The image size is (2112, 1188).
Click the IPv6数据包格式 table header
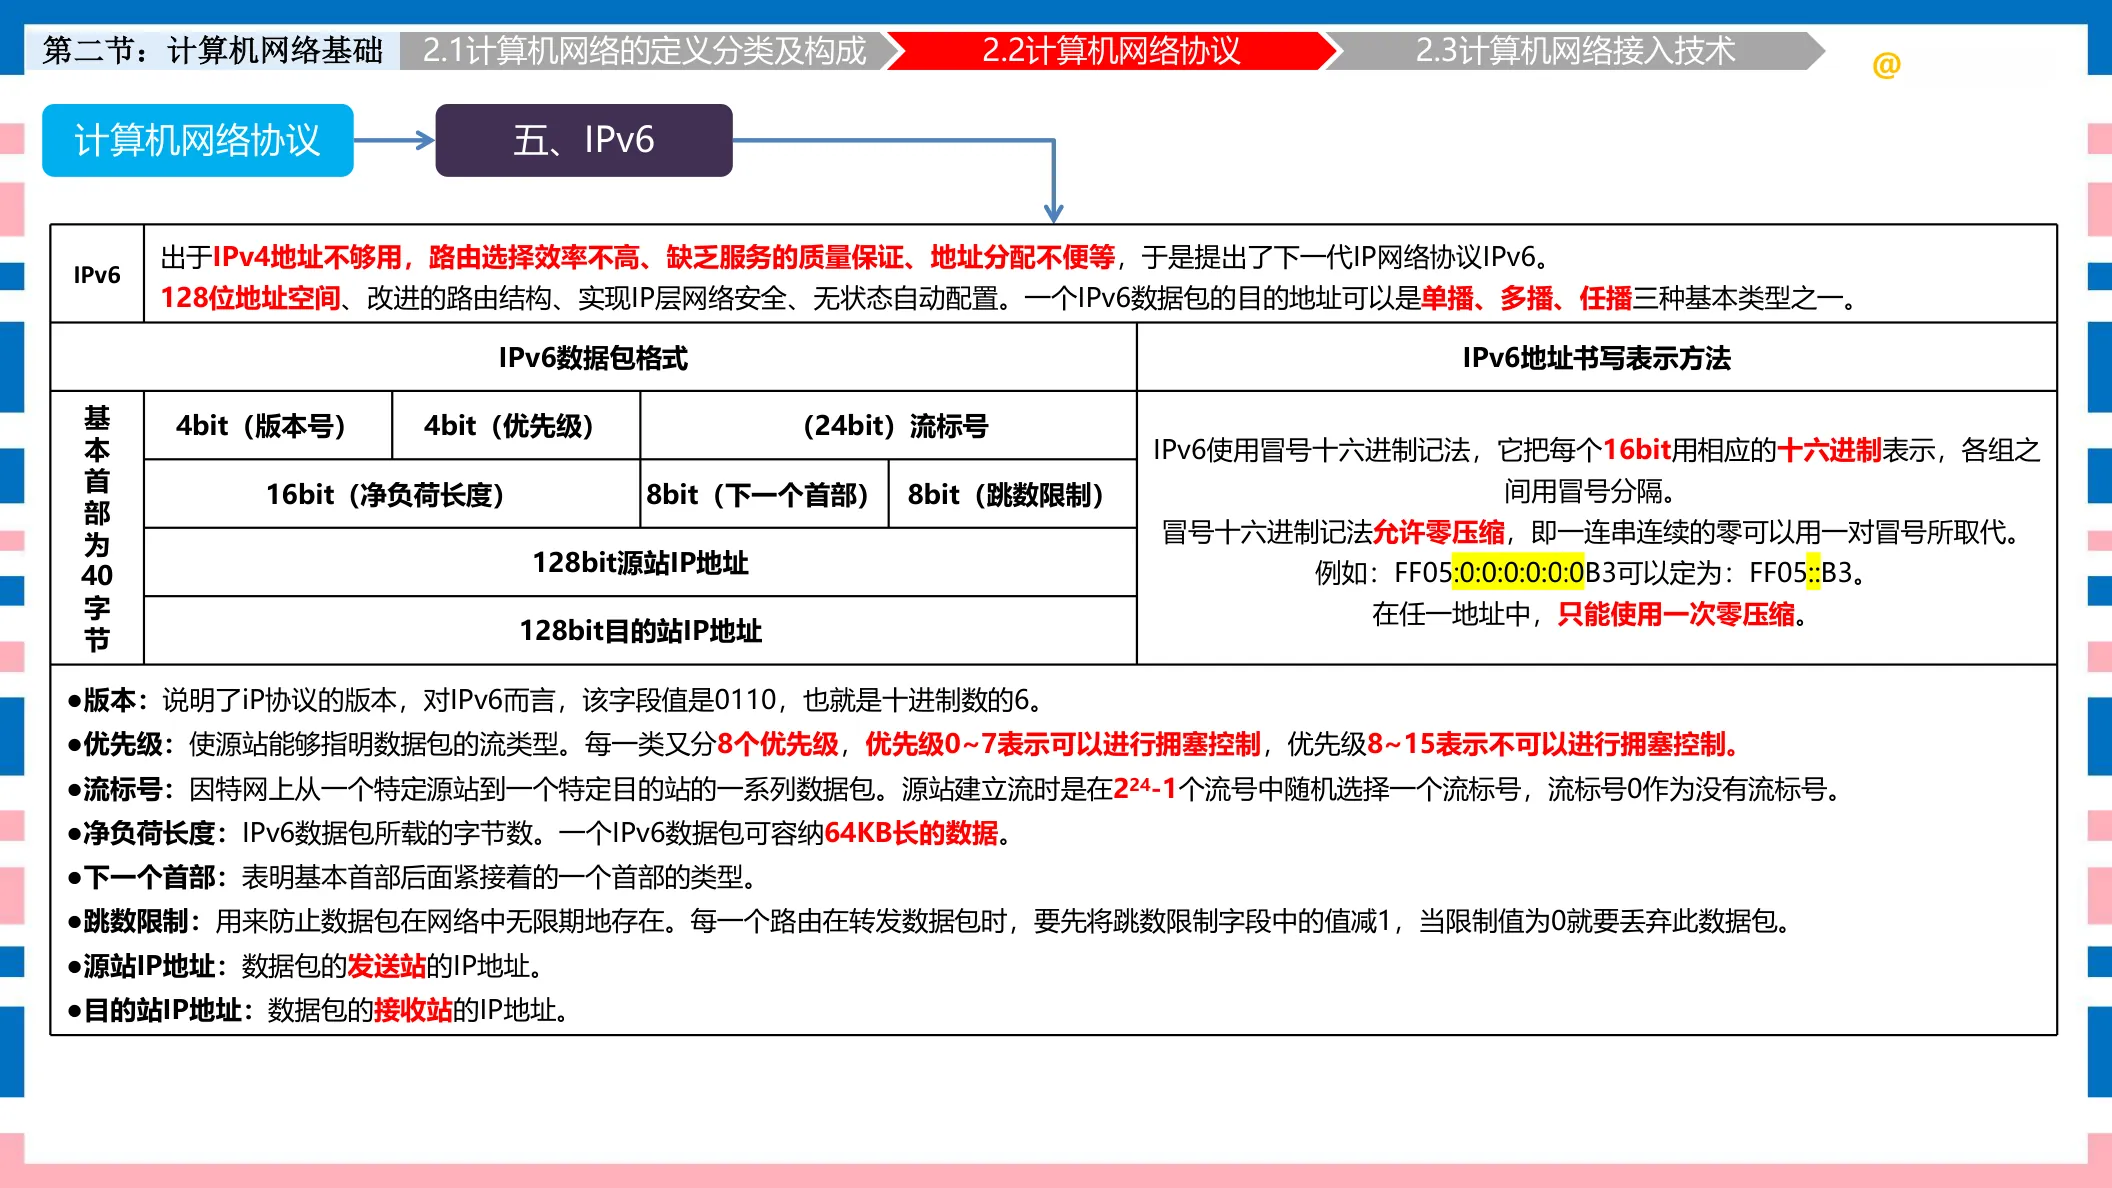coord(593,358)
